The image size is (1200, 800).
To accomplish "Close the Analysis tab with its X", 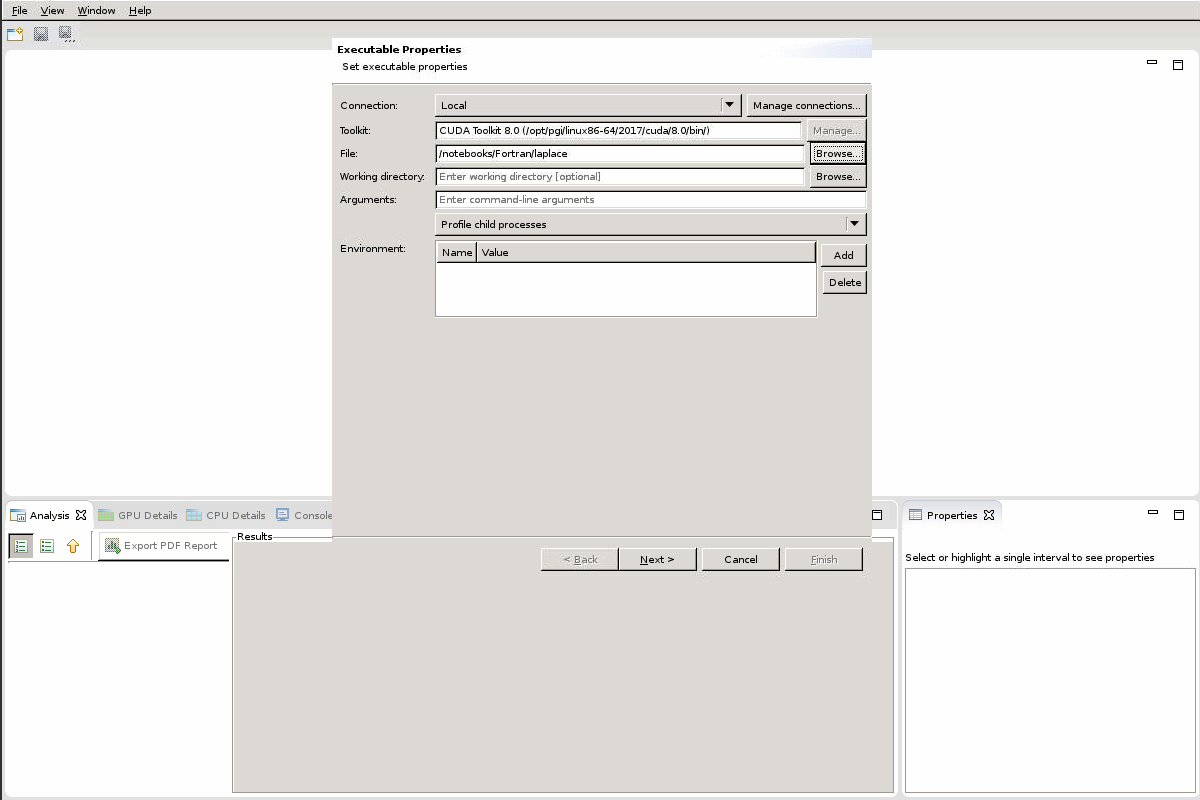I will tap(81, 515).
